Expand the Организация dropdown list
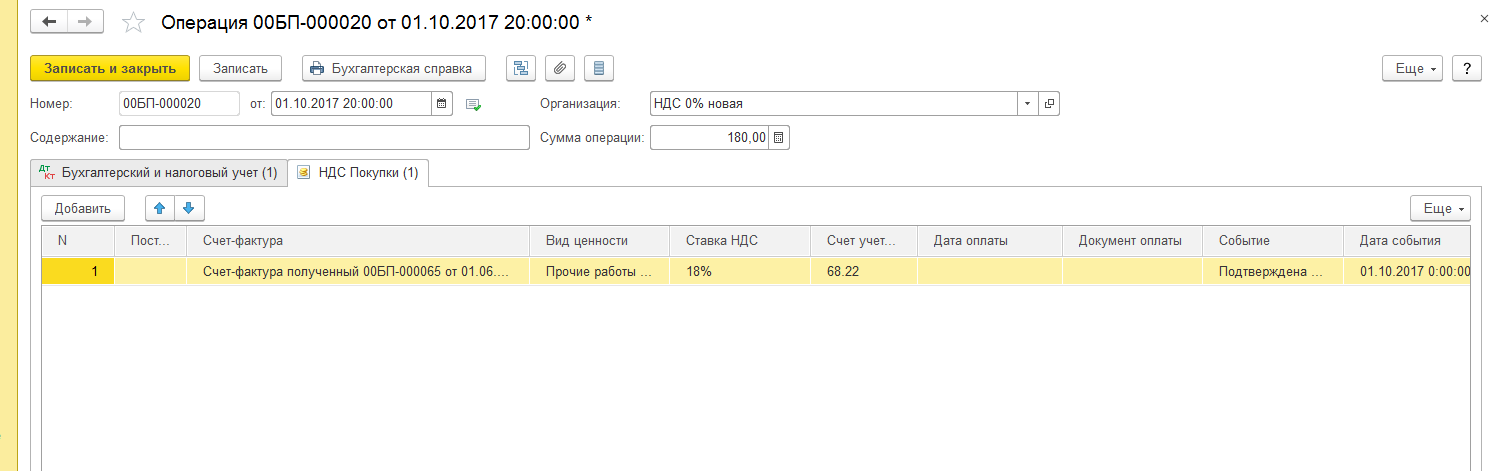 pyautogui.click(x=1029, y=103)
